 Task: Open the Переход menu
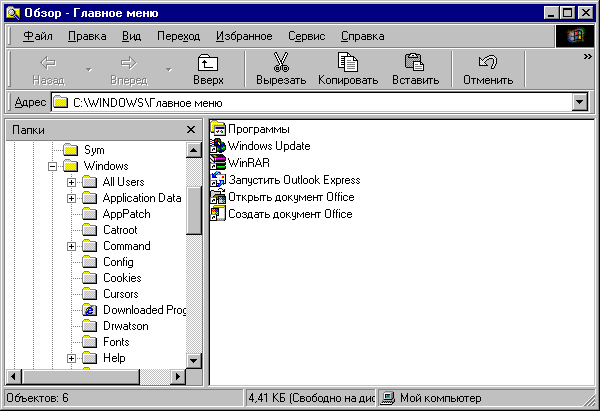pos(178,36)
